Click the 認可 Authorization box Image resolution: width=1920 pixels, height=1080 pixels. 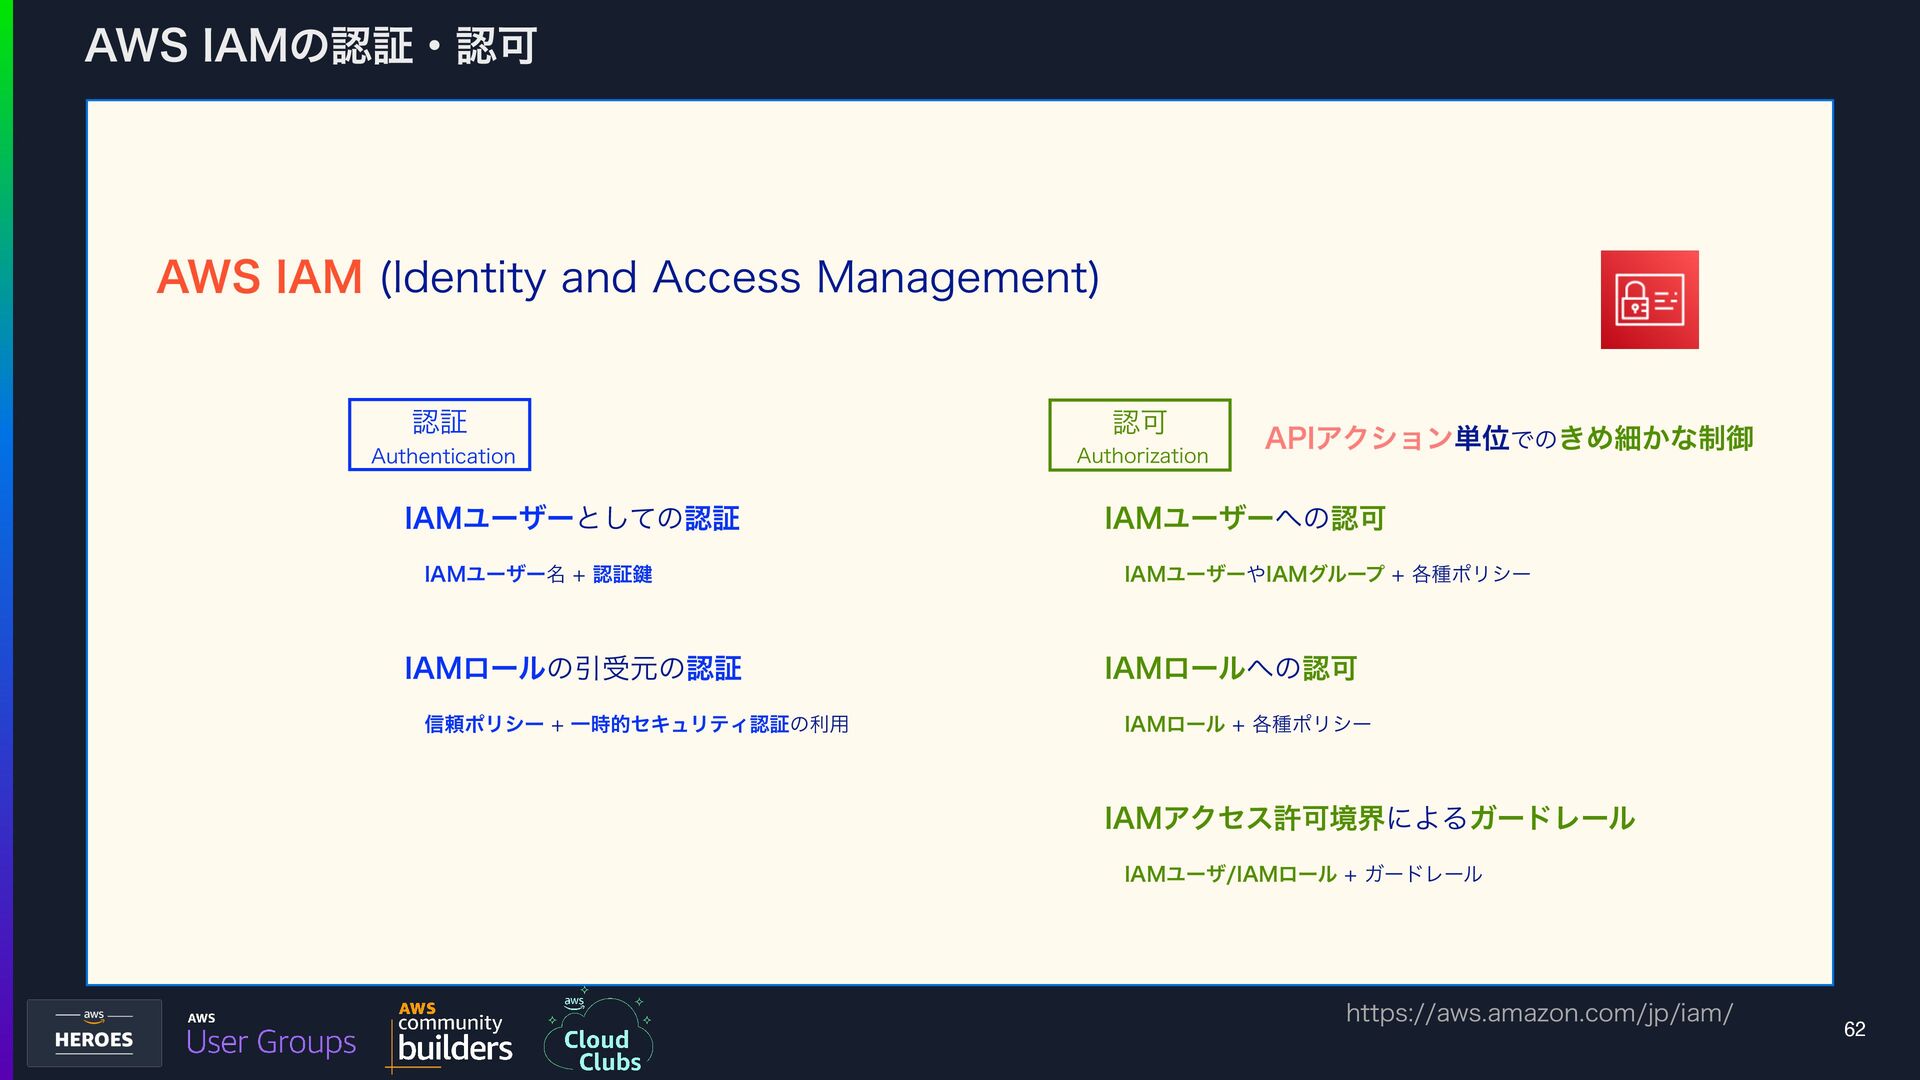1140,435
